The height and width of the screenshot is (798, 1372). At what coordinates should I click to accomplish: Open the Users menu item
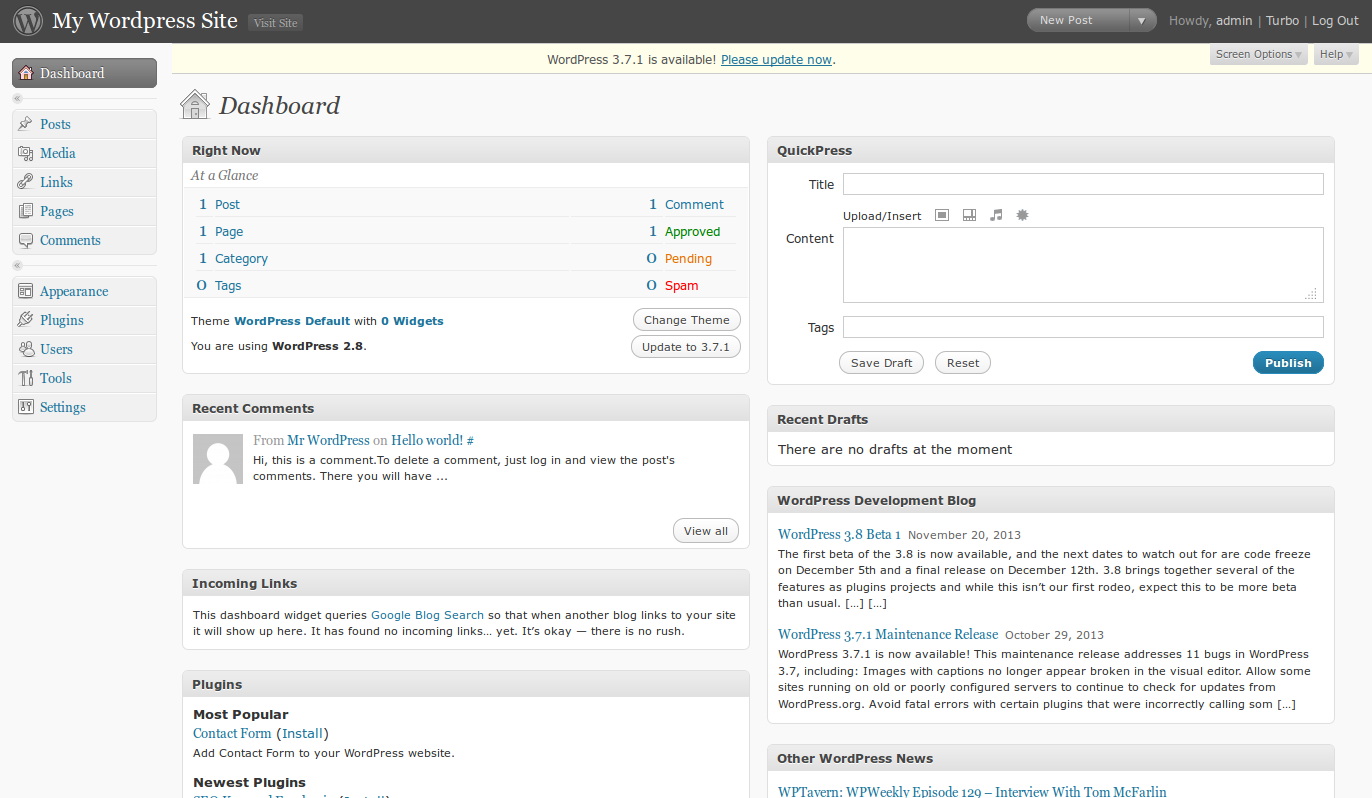coord(84,349)
